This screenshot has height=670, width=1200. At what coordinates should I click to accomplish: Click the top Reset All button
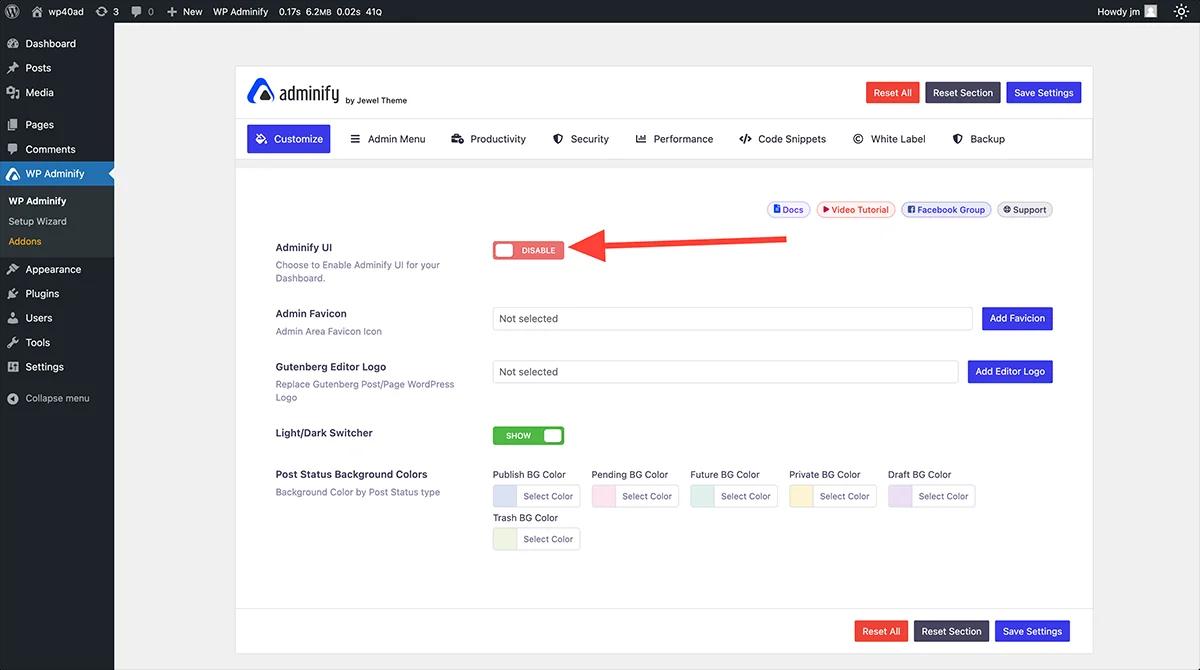pos(892,93)
